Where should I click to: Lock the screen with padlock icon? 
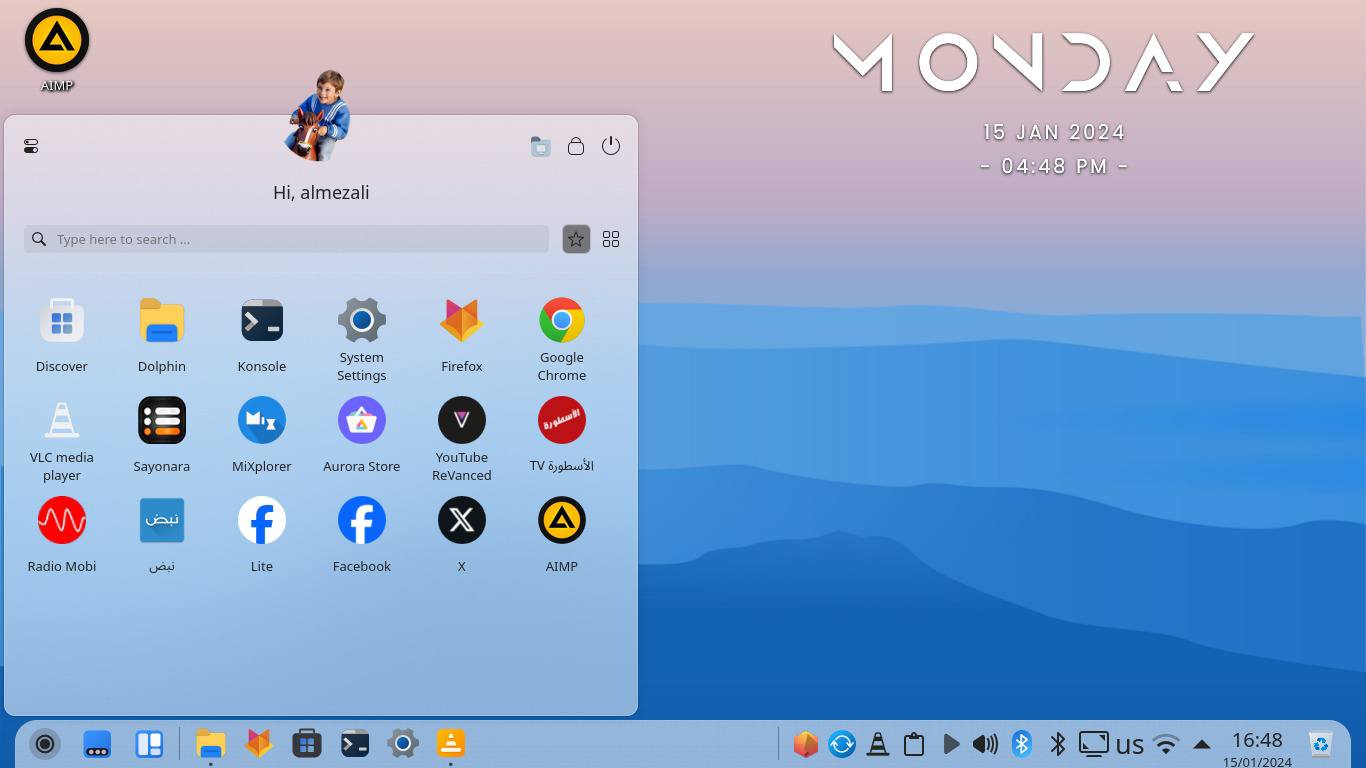tap(576, 146)
